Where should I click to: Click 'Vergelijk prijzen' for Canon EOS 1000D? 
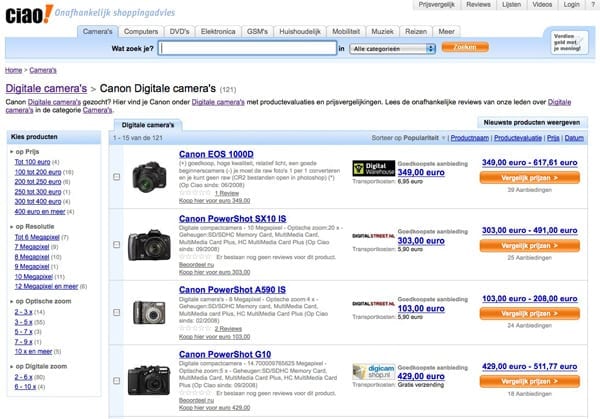coord(530,178)
